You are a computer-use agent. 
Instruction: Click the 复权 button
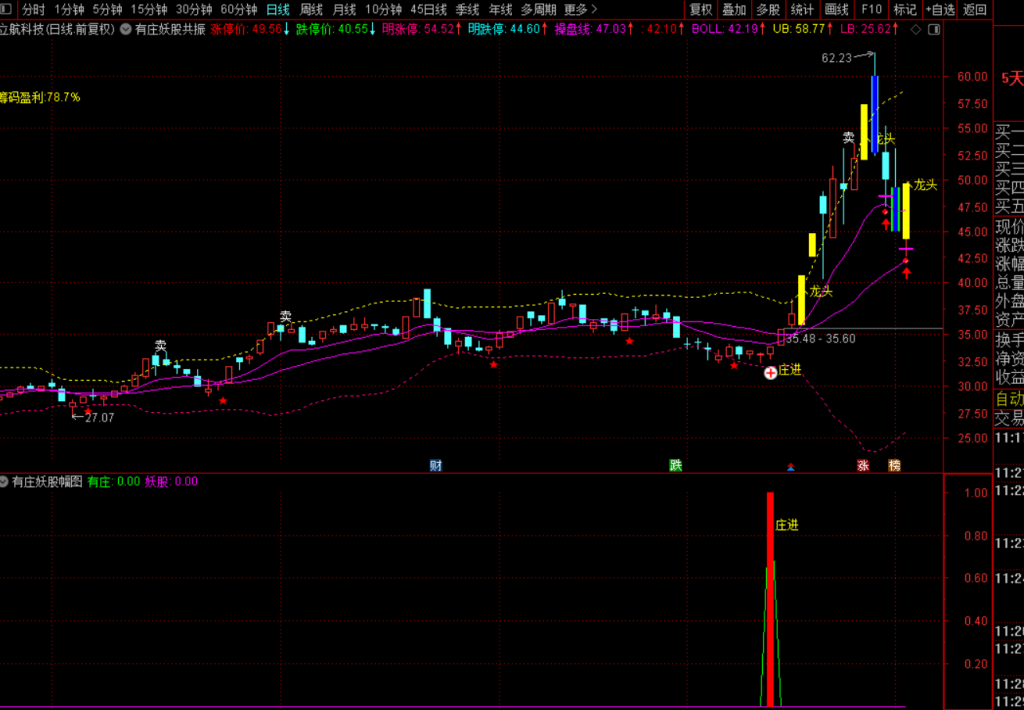click(x=701, y=9)
